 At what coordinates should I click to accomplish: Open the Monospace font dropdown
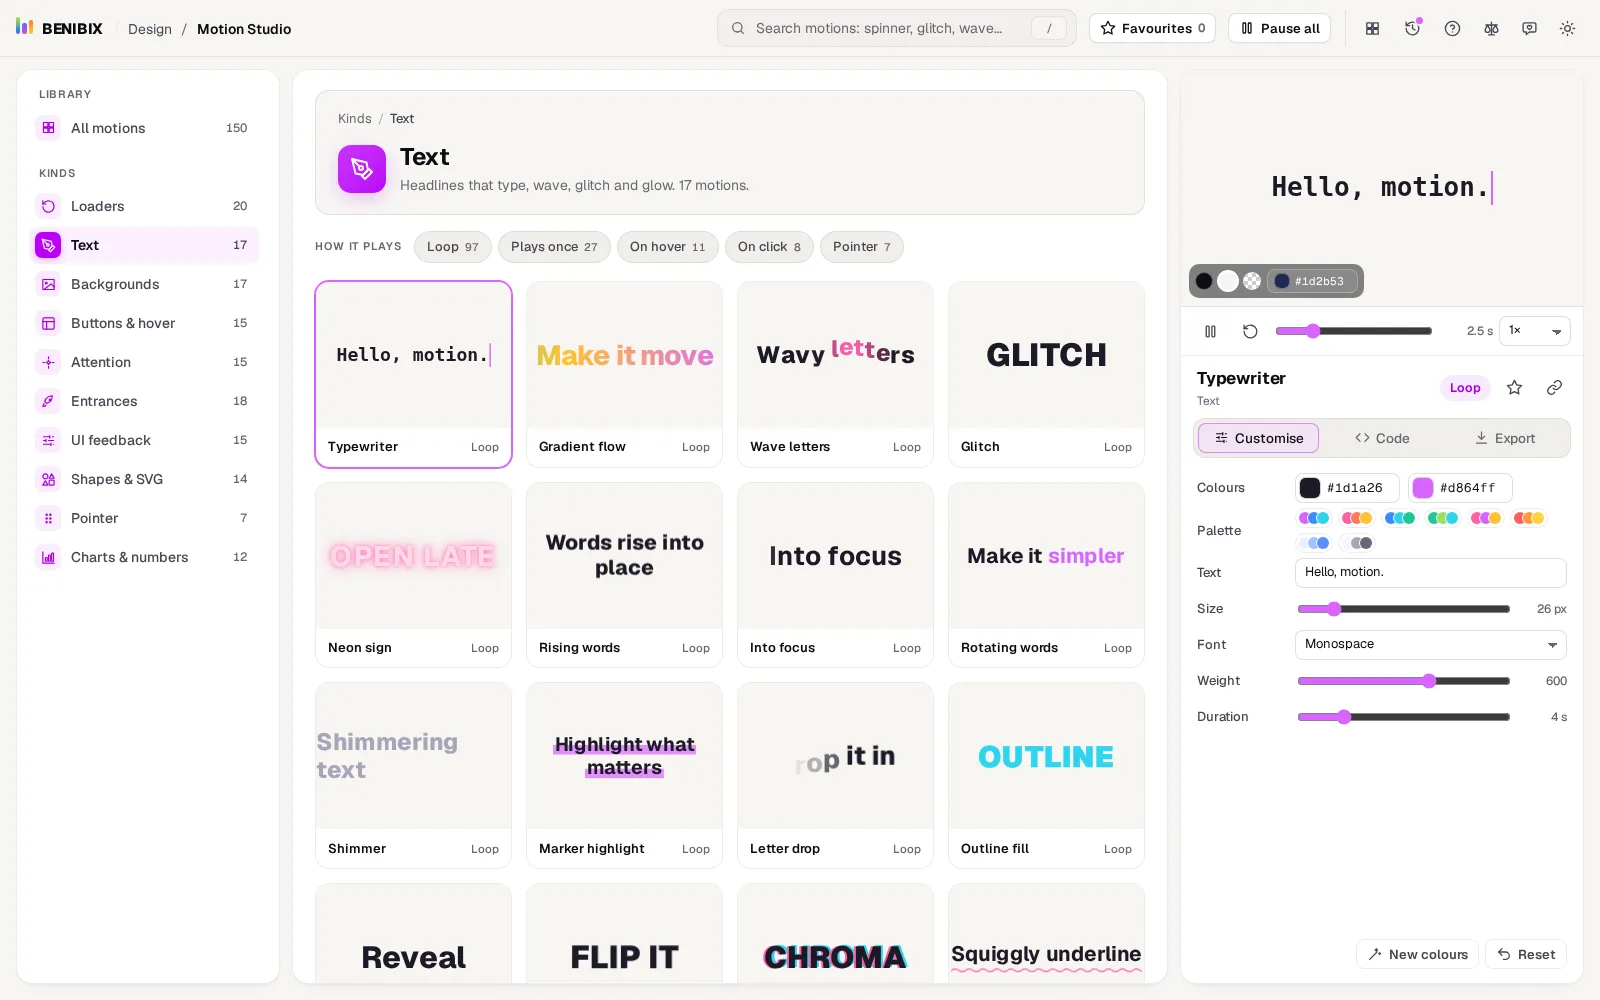click(1430, 645)
